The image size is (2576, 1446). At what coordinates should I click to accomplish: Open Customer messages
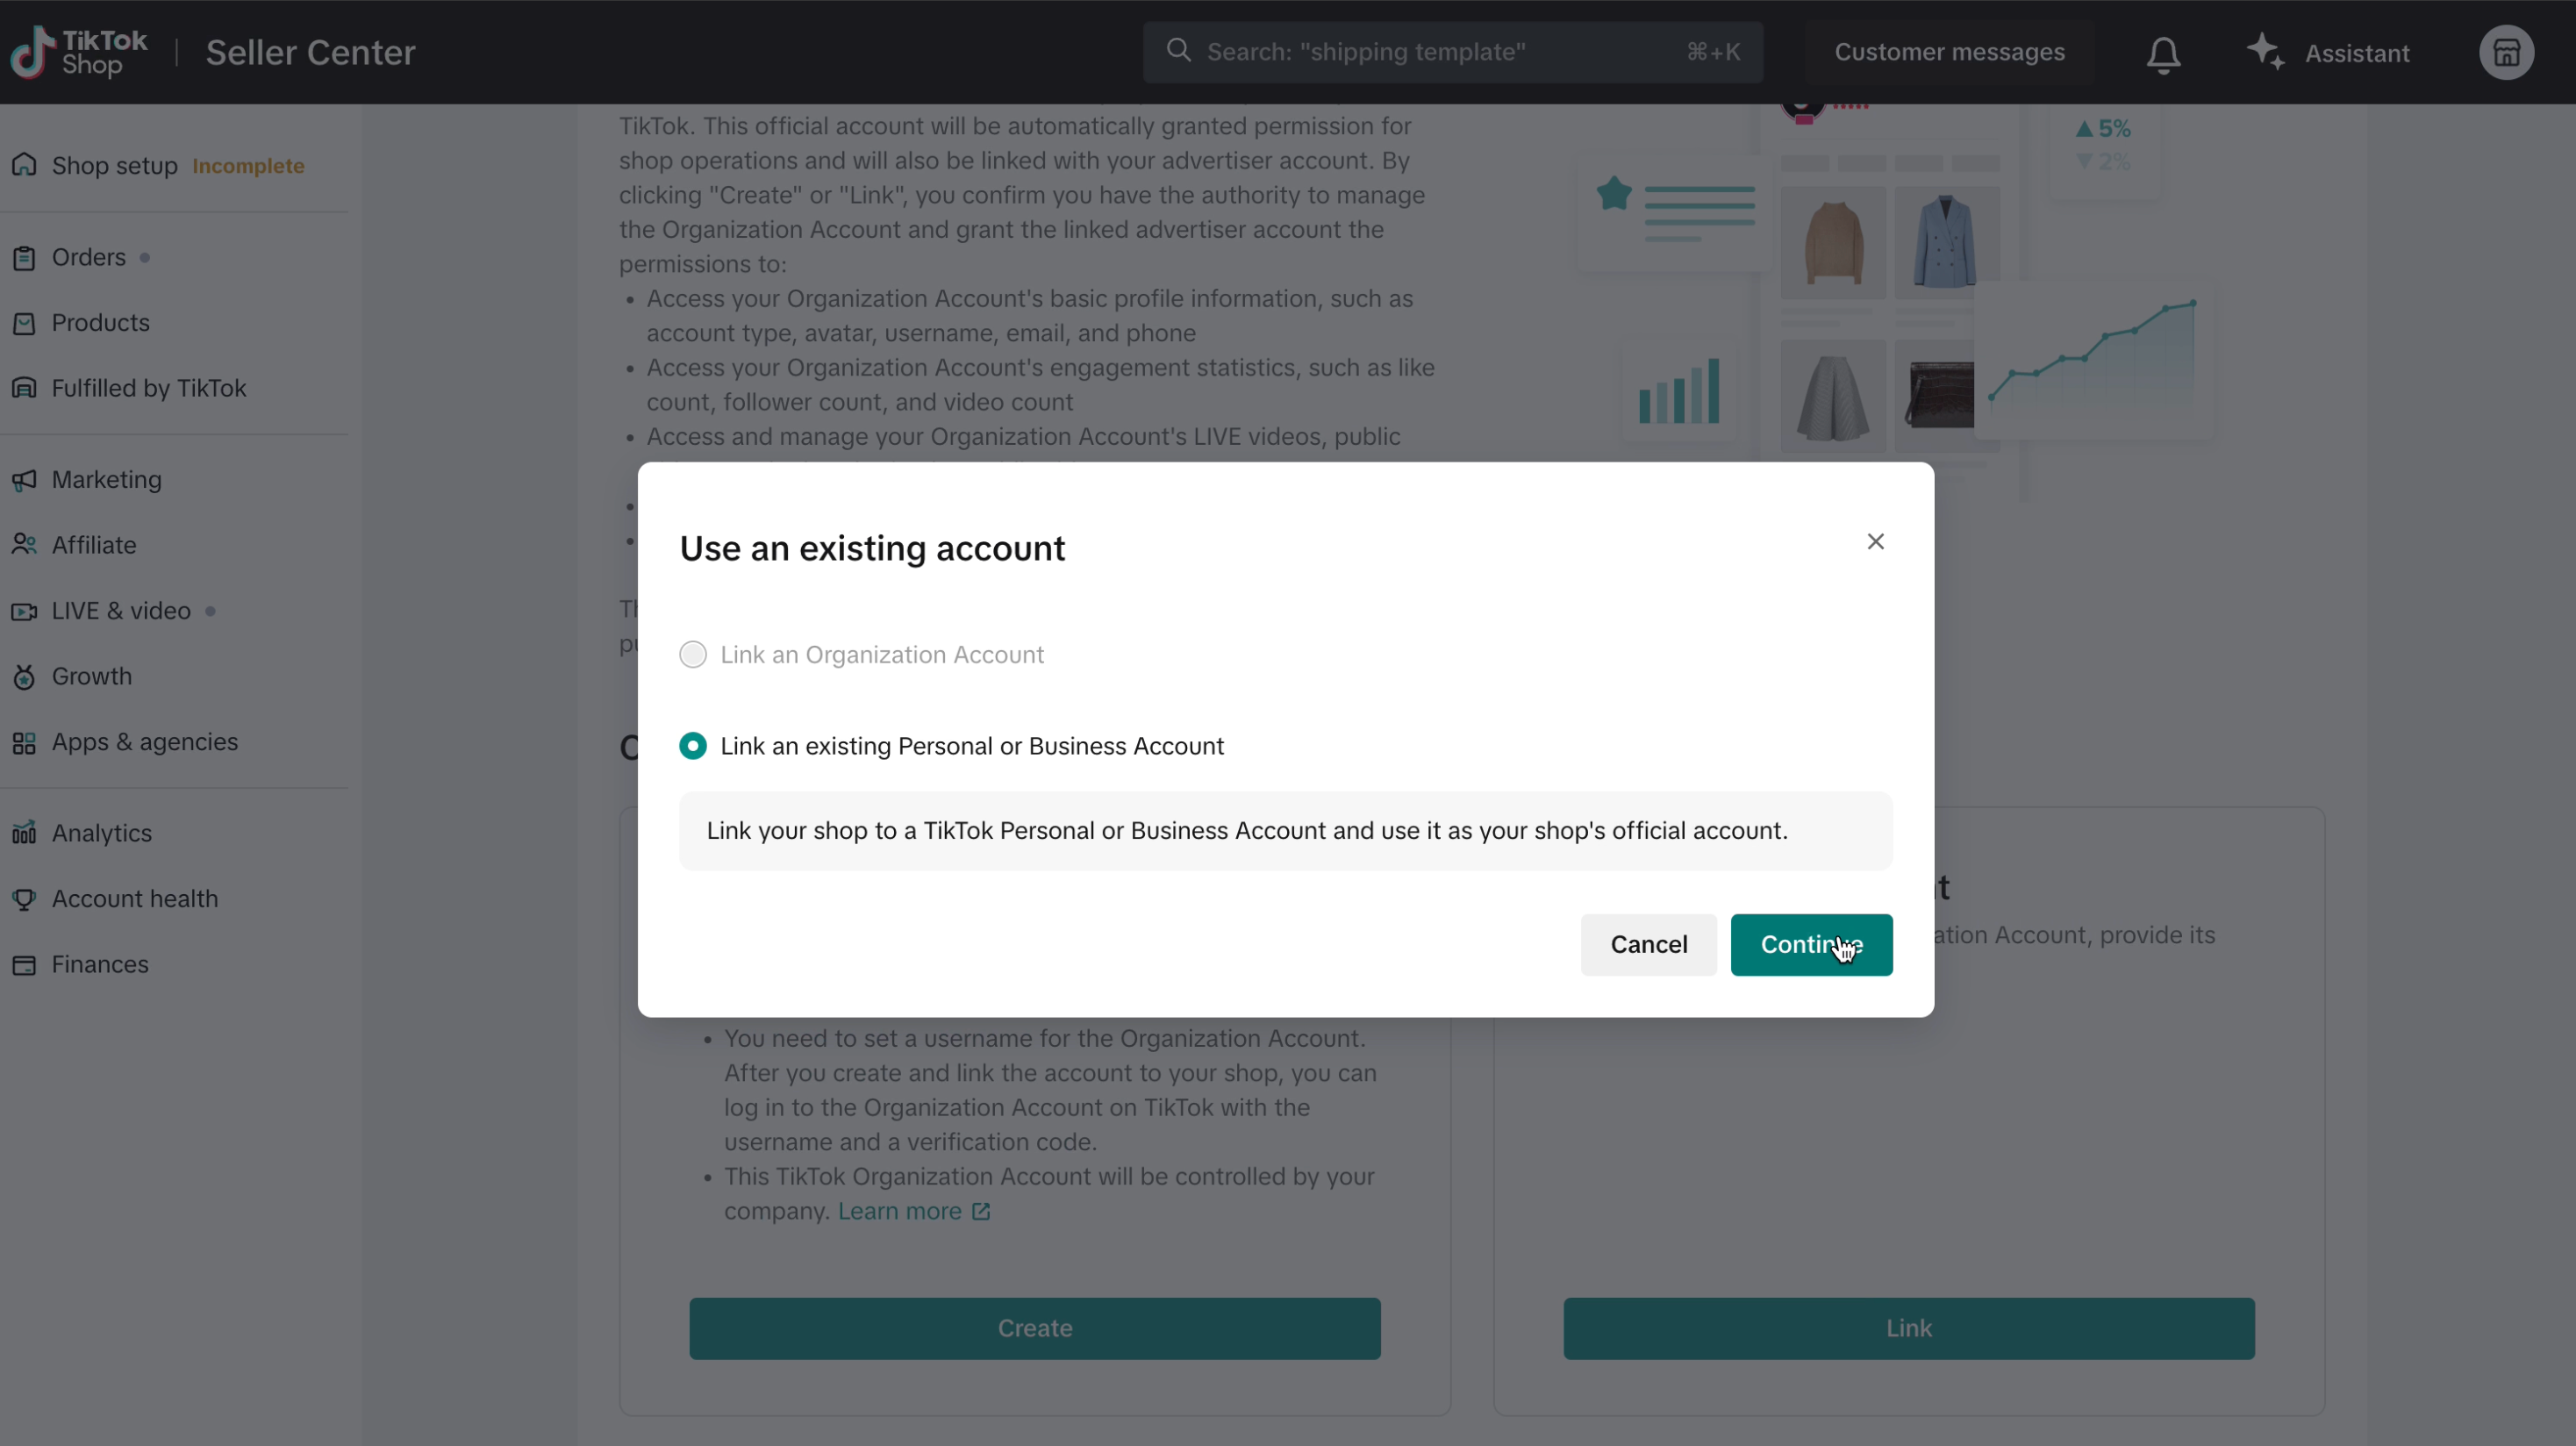tap(1948, 52)
